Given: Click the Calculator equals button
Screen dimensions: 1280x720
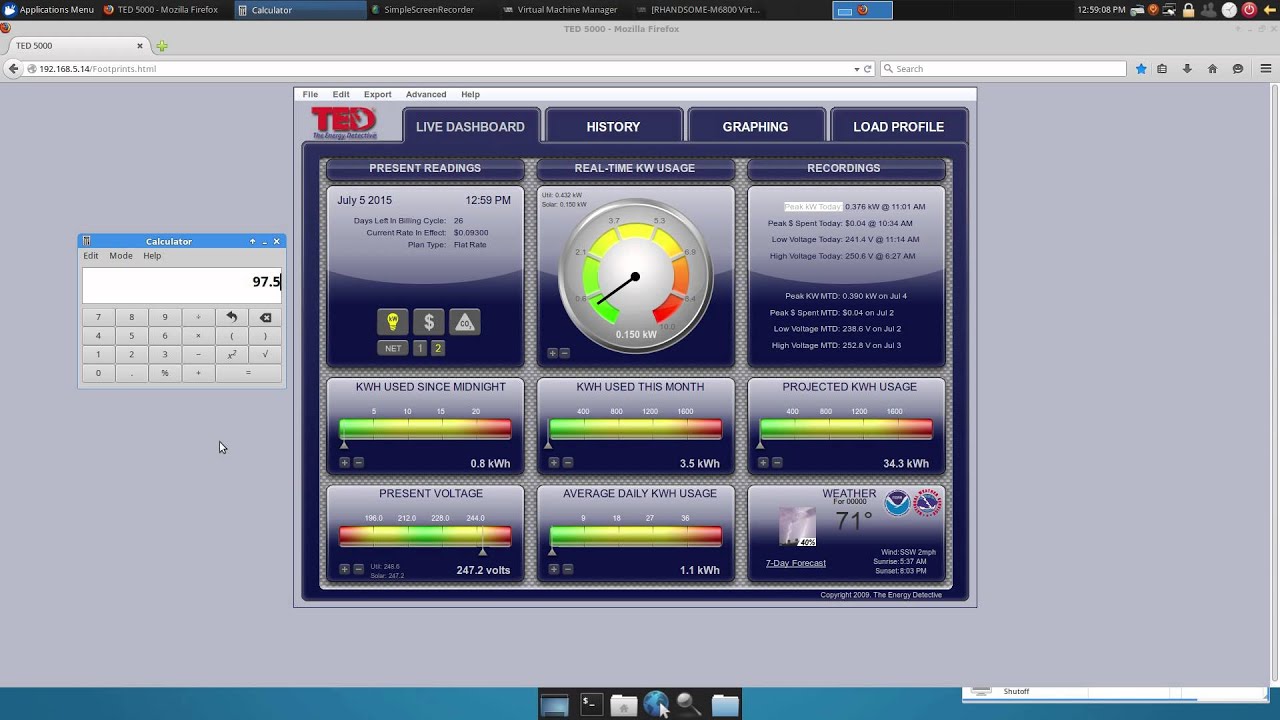Looking at the screenshot, I should (248, 373).
